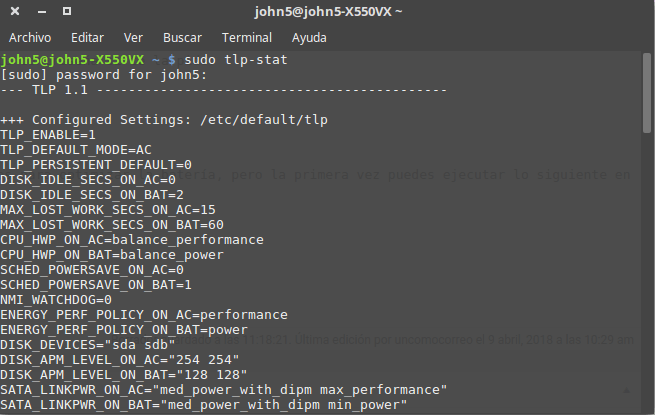The image size is (655, 415).
Task: Click the SATA_LINKPWR_ON_BAT line
Action: pos(203,405)
